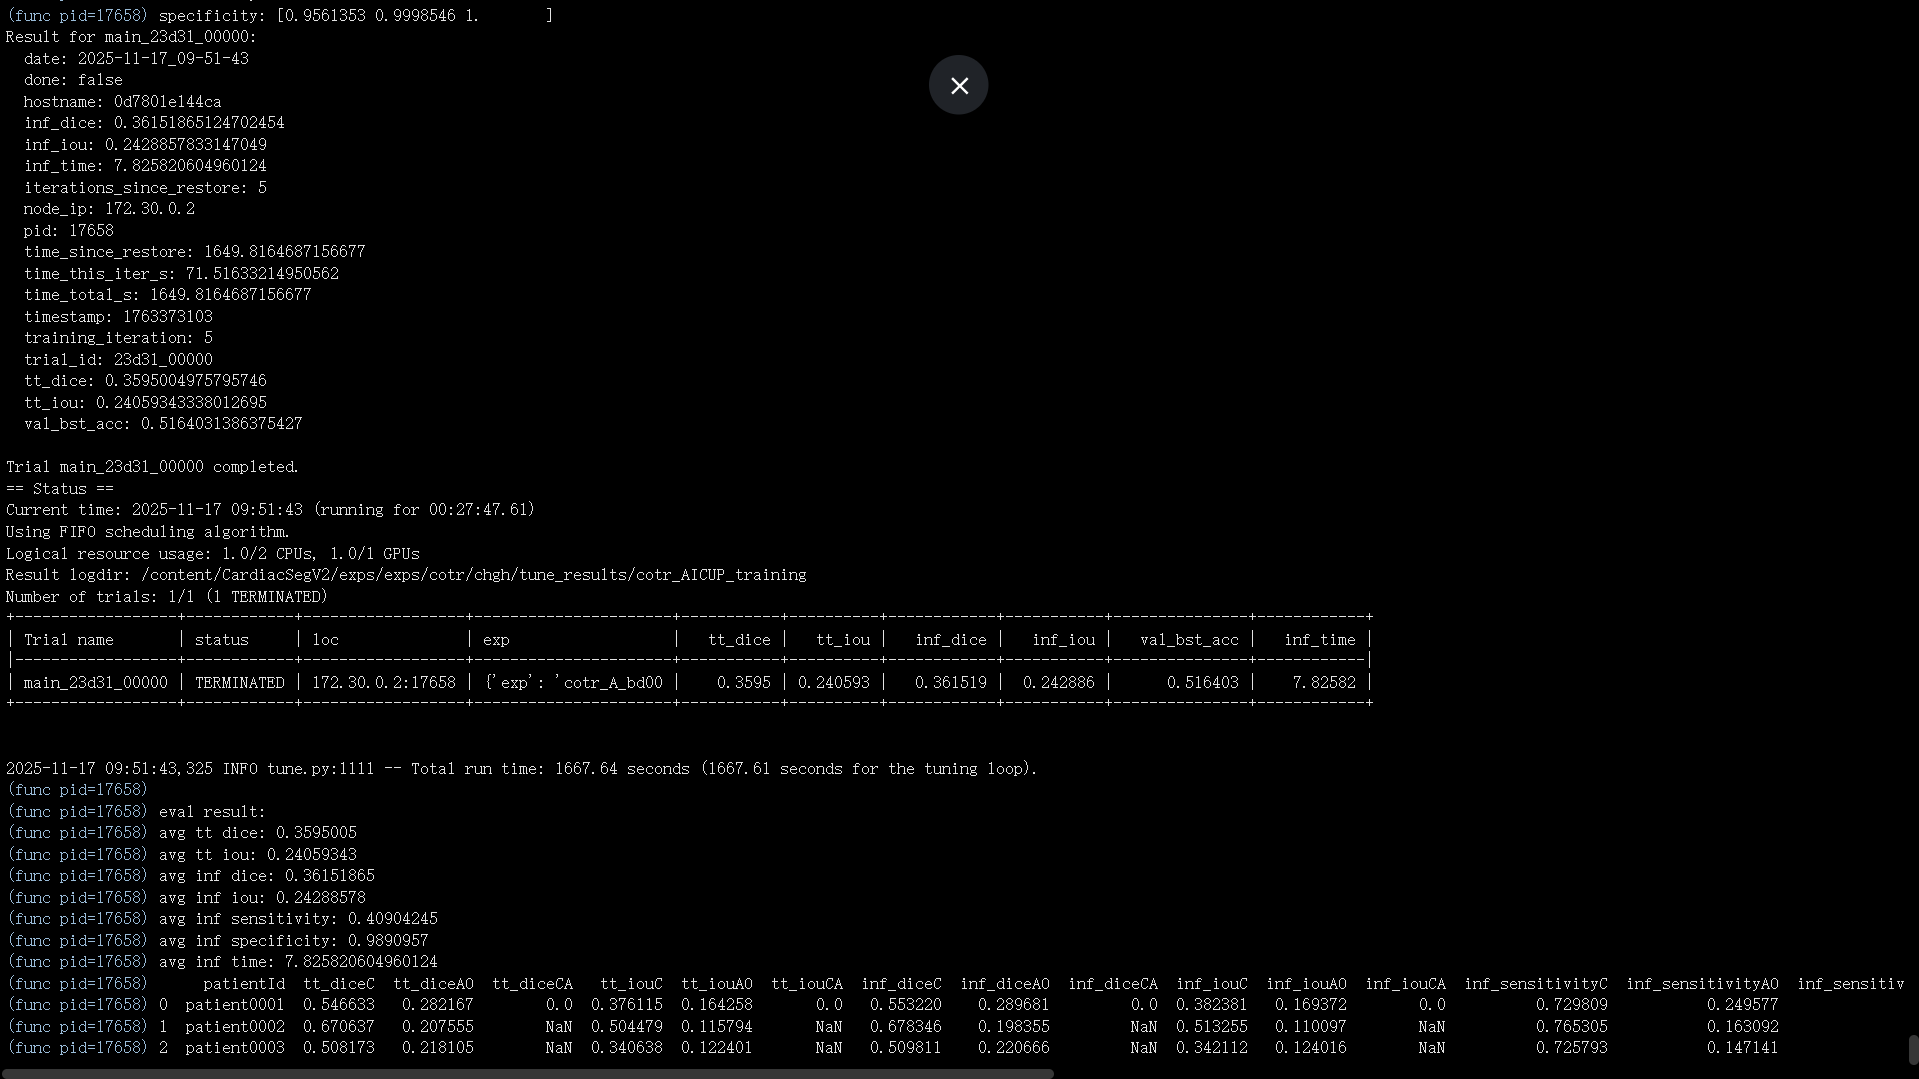Close the overlay with the X button
Screen dimensions: 1919x1079
pyautogui.click(x=958, y=85)
